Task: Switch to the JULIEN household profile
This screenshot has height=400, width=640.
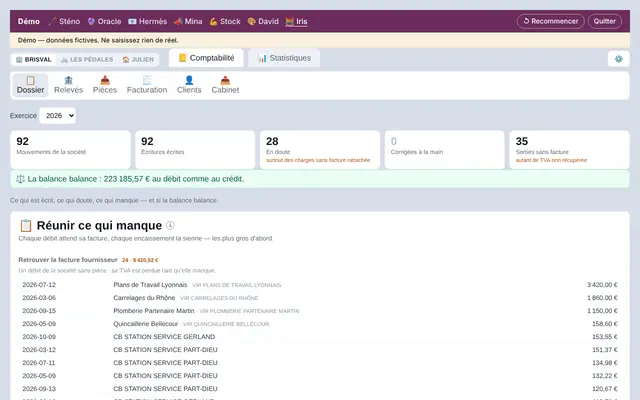Action: 138,60
